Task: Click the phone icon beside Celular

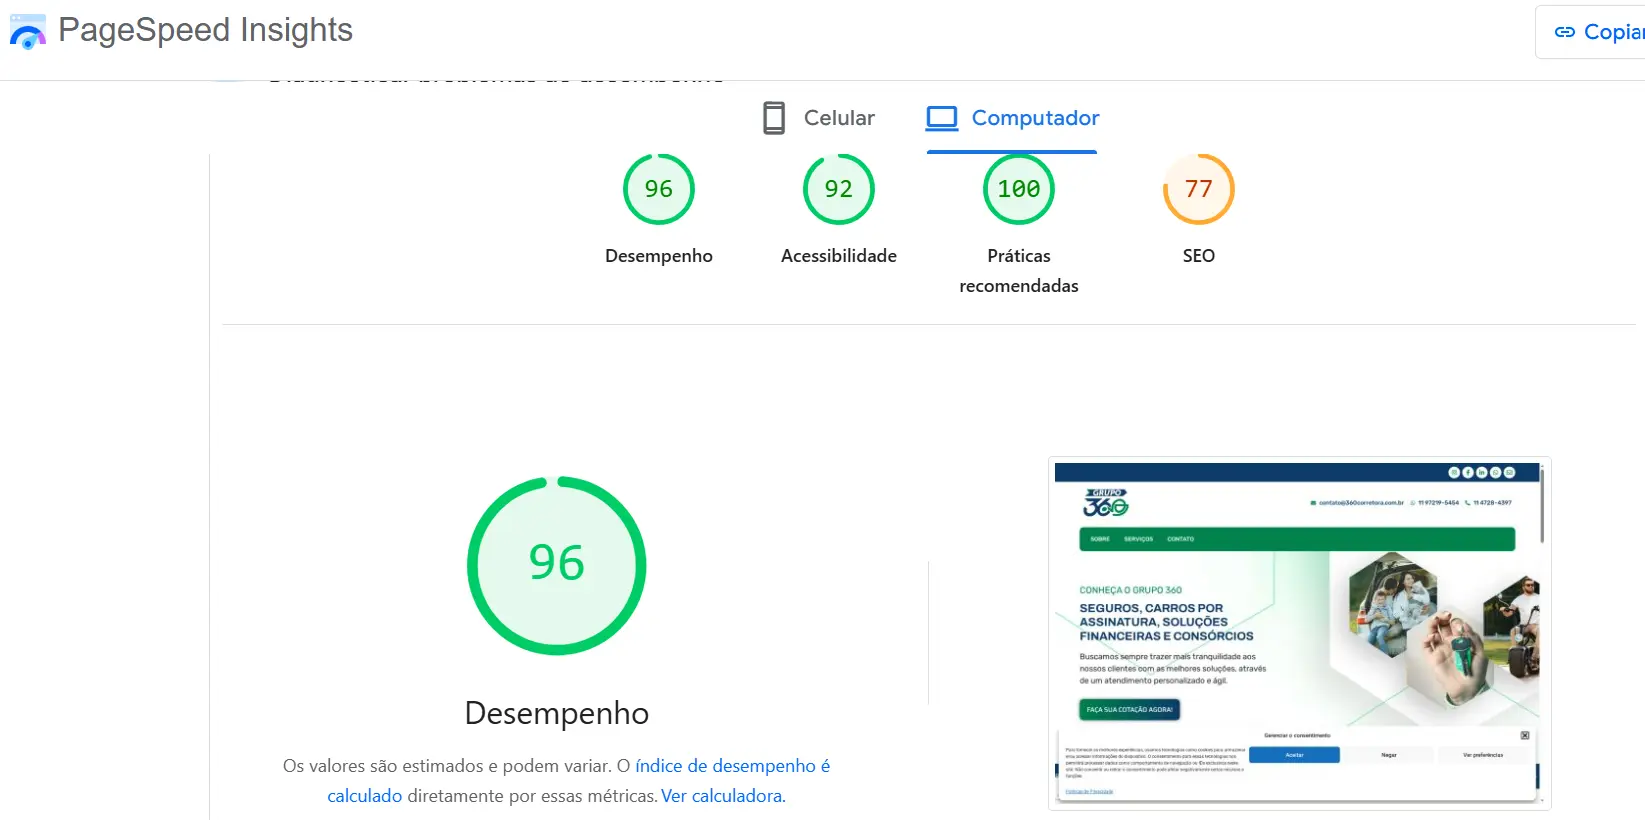Action: (773, 118)
